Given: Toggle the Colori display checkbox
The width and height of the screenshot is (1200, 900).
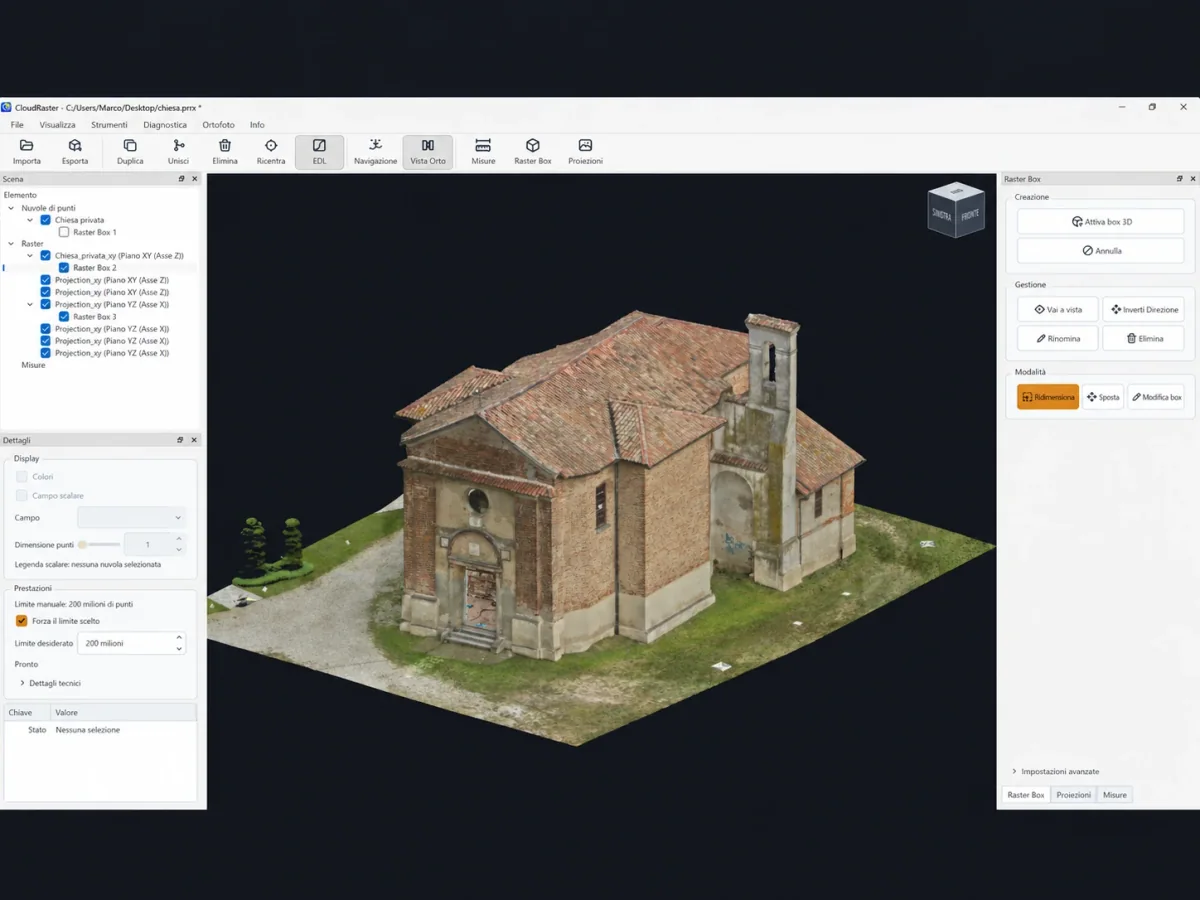Looking at the screenshot, I should point(22,477).
